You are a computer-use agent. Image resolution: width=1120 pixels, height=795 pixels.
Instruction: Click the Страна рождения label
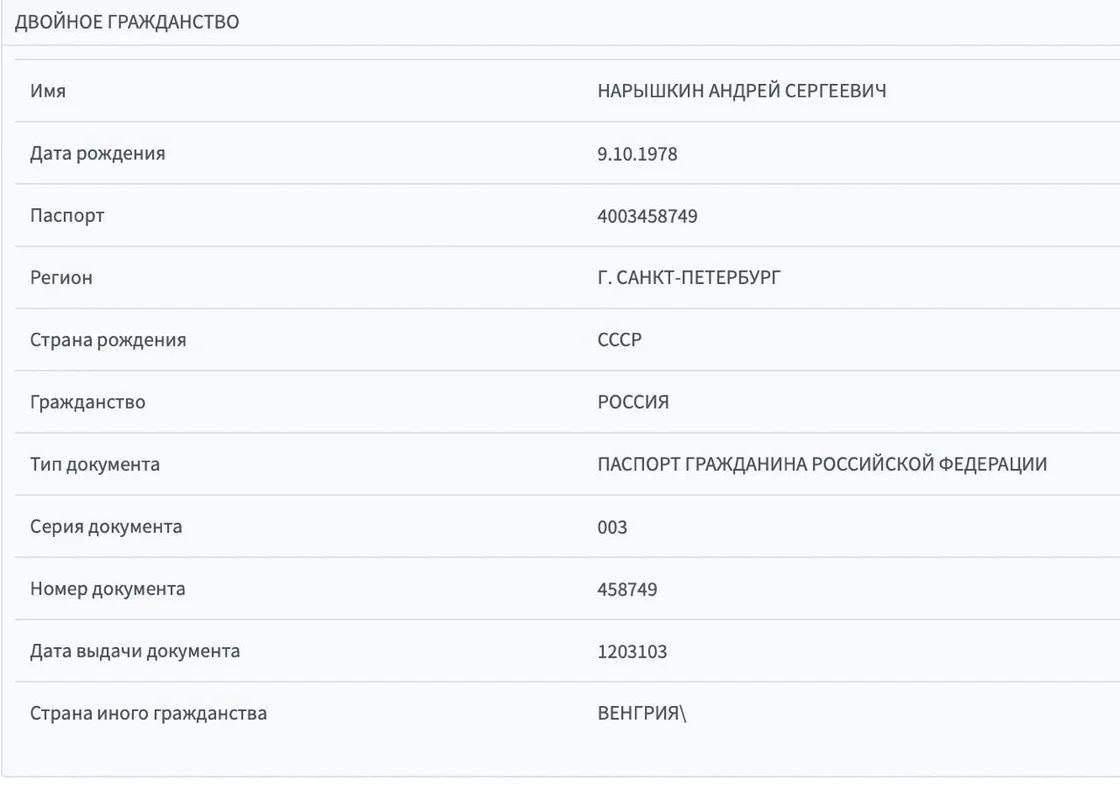pyautogui.click(x=108, y=340)
